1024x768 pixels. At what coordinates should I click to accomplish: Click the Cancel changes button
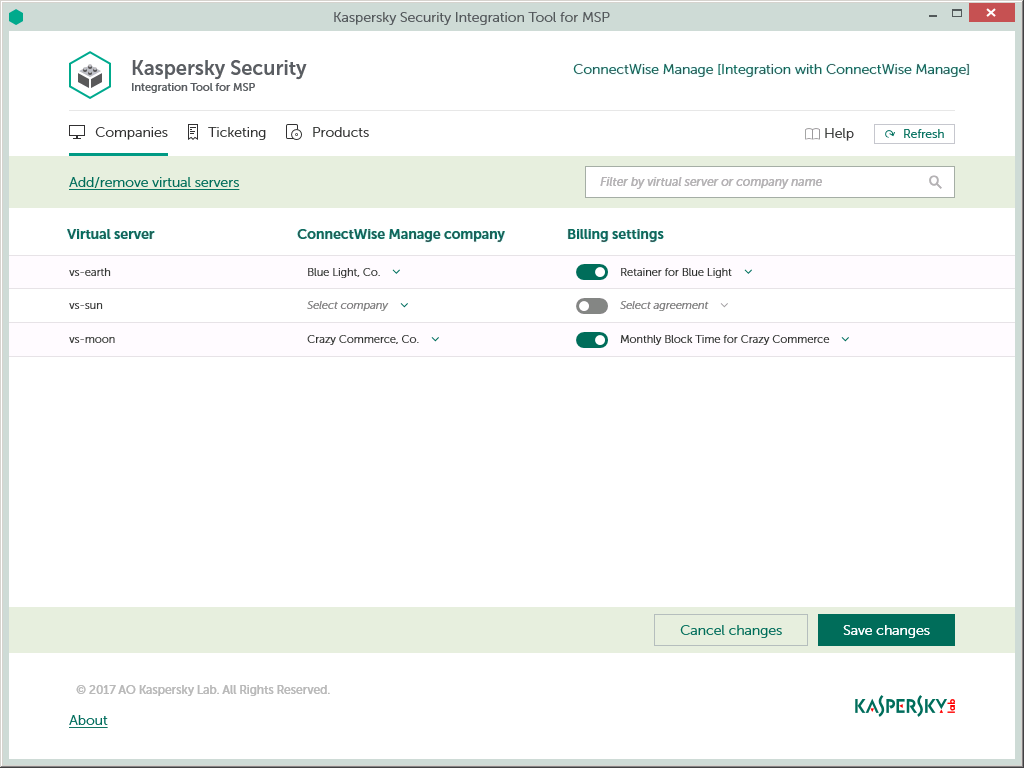tap(730, 630)
